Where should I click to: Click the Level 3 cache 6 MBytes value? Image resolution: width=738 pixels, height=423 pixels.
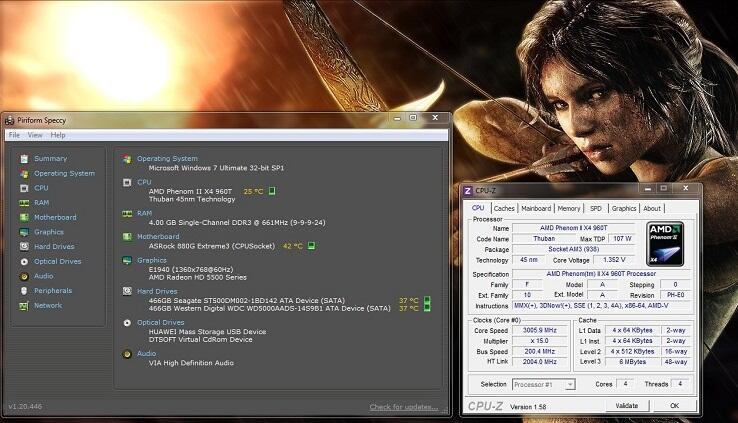tap(632, 362)
